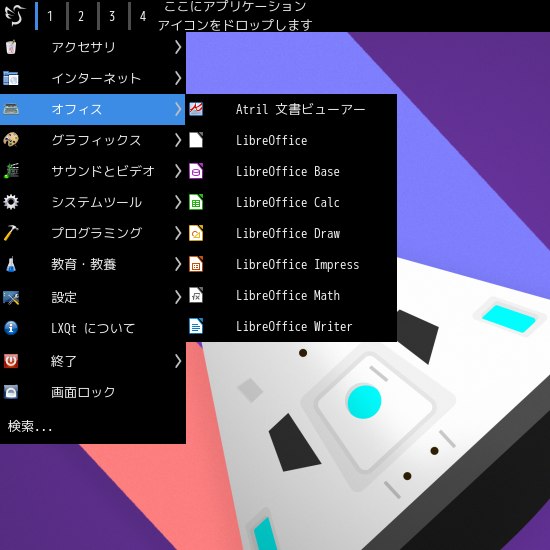Click the red power icon for 終了
The height and width of the screenshot is (550, 550).
[x=11, y=361]
